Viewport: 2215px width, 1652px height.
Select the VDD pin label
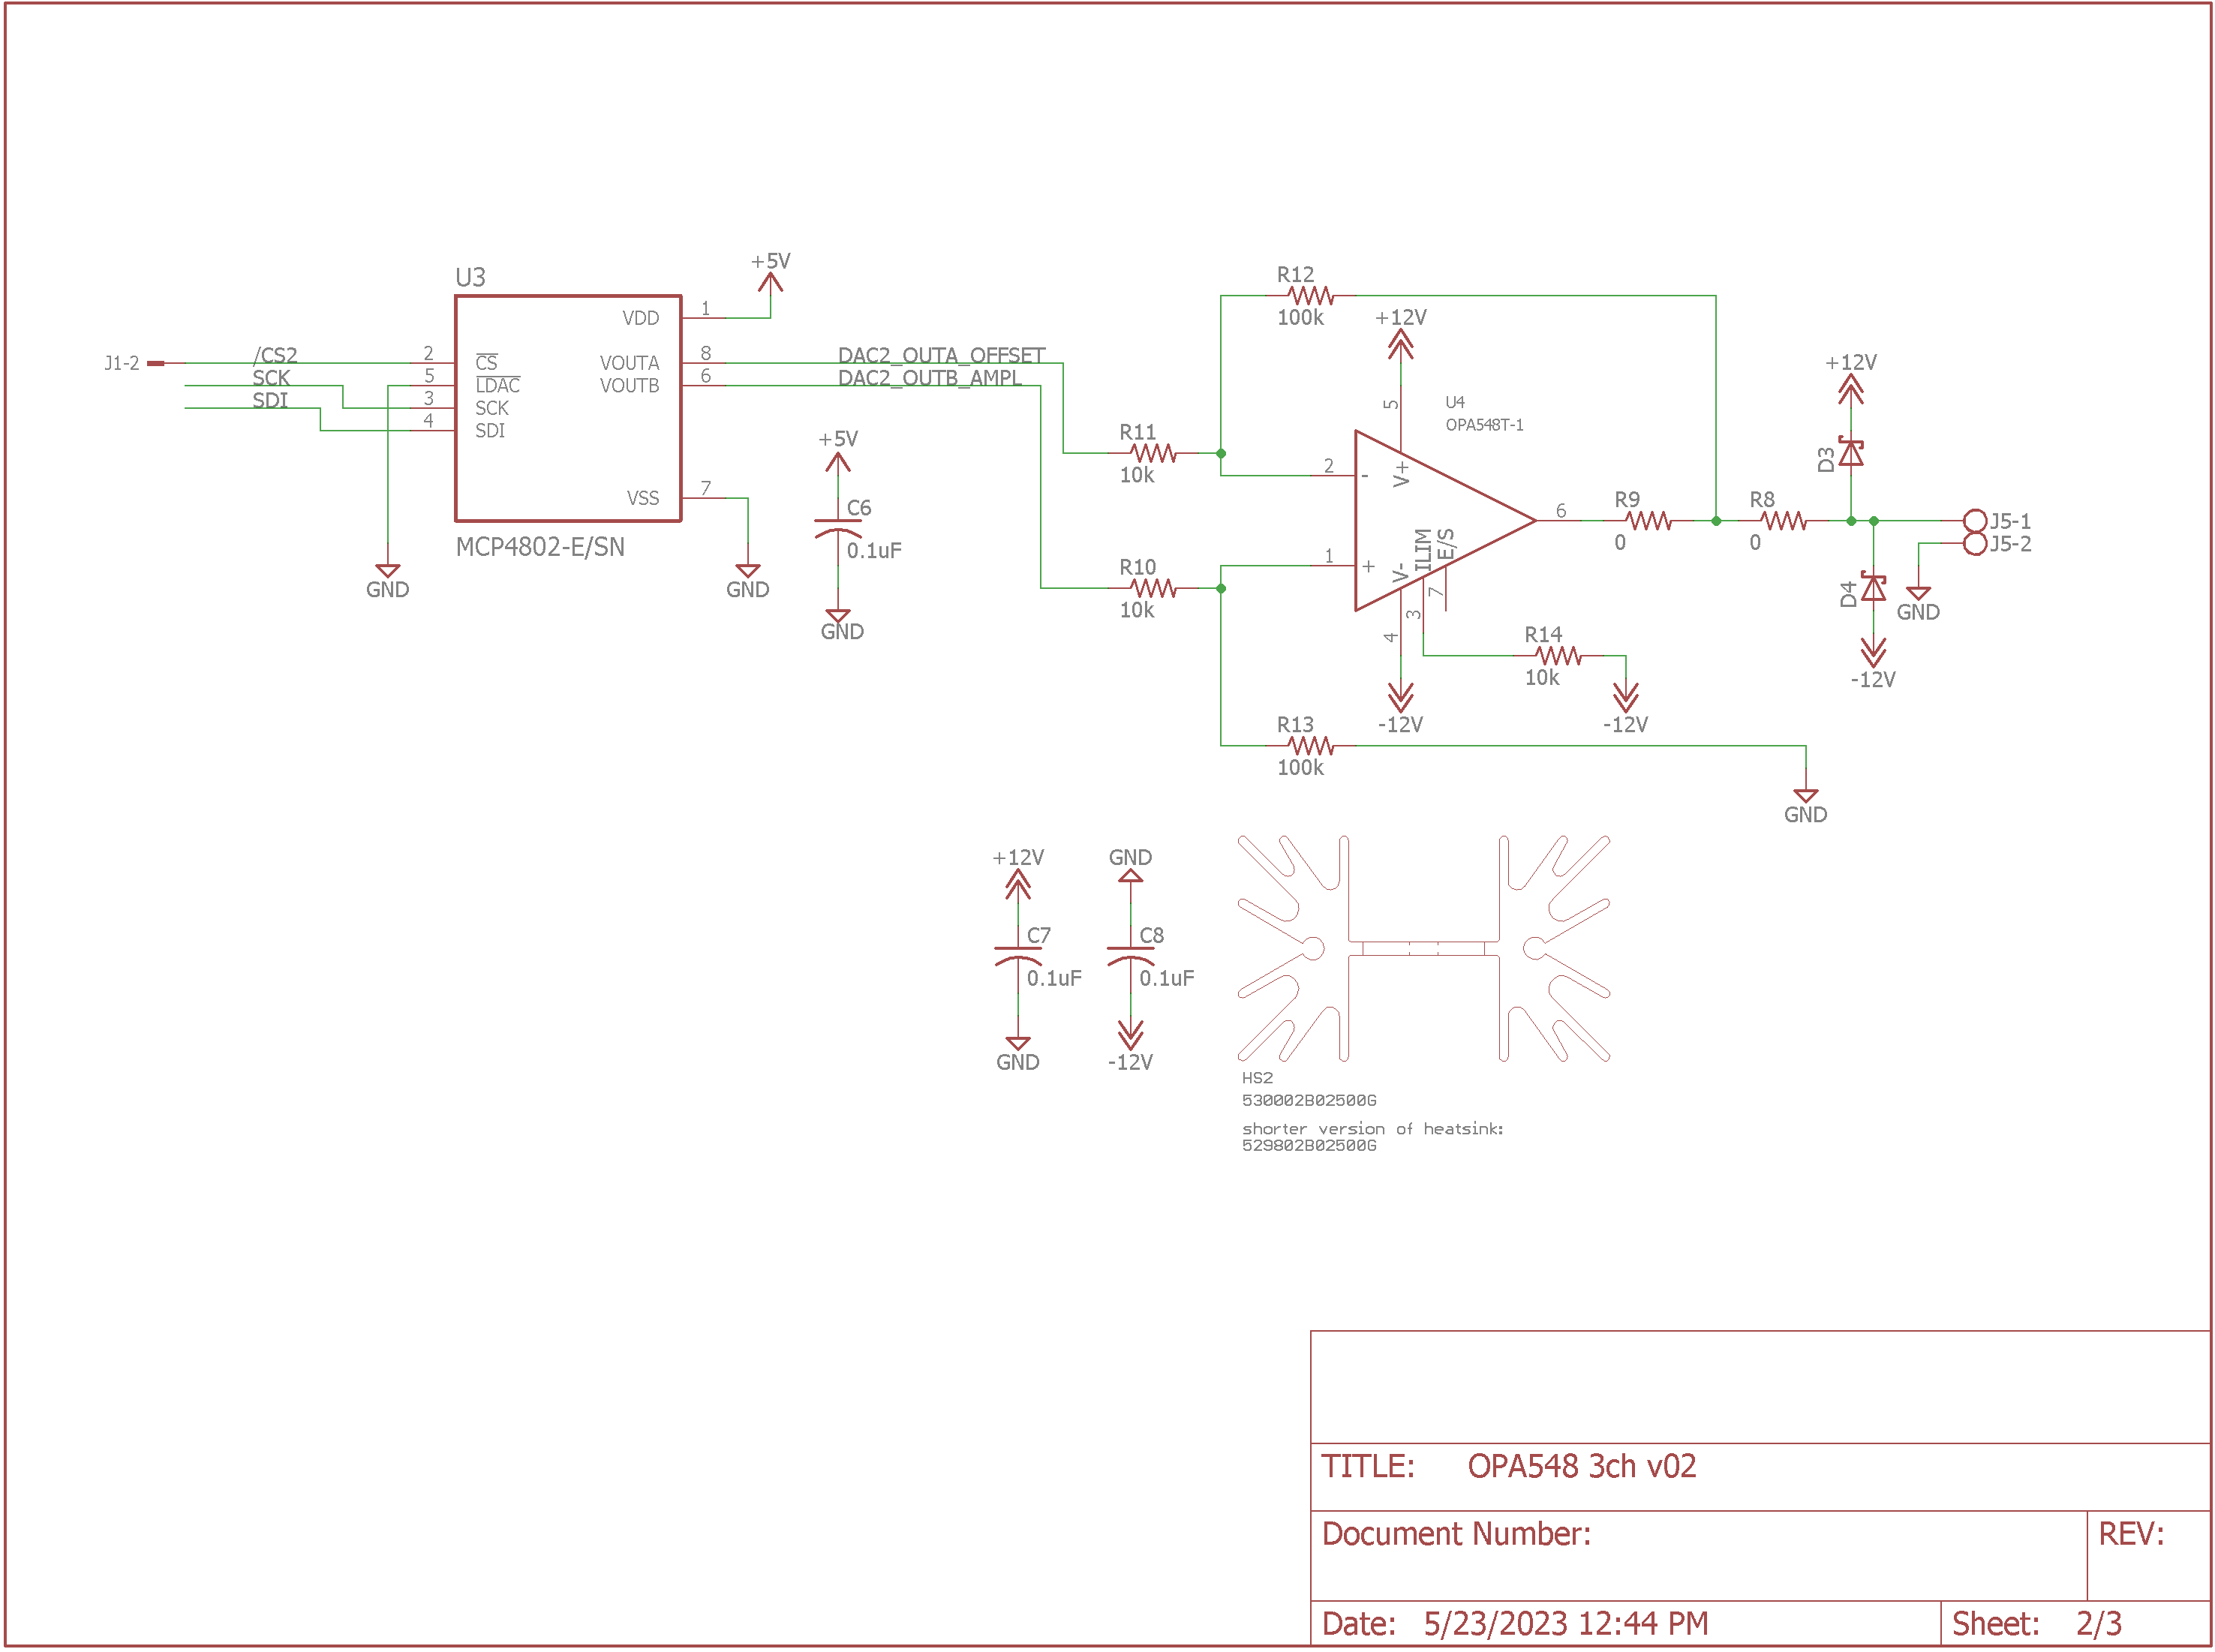tap(641, 318)
